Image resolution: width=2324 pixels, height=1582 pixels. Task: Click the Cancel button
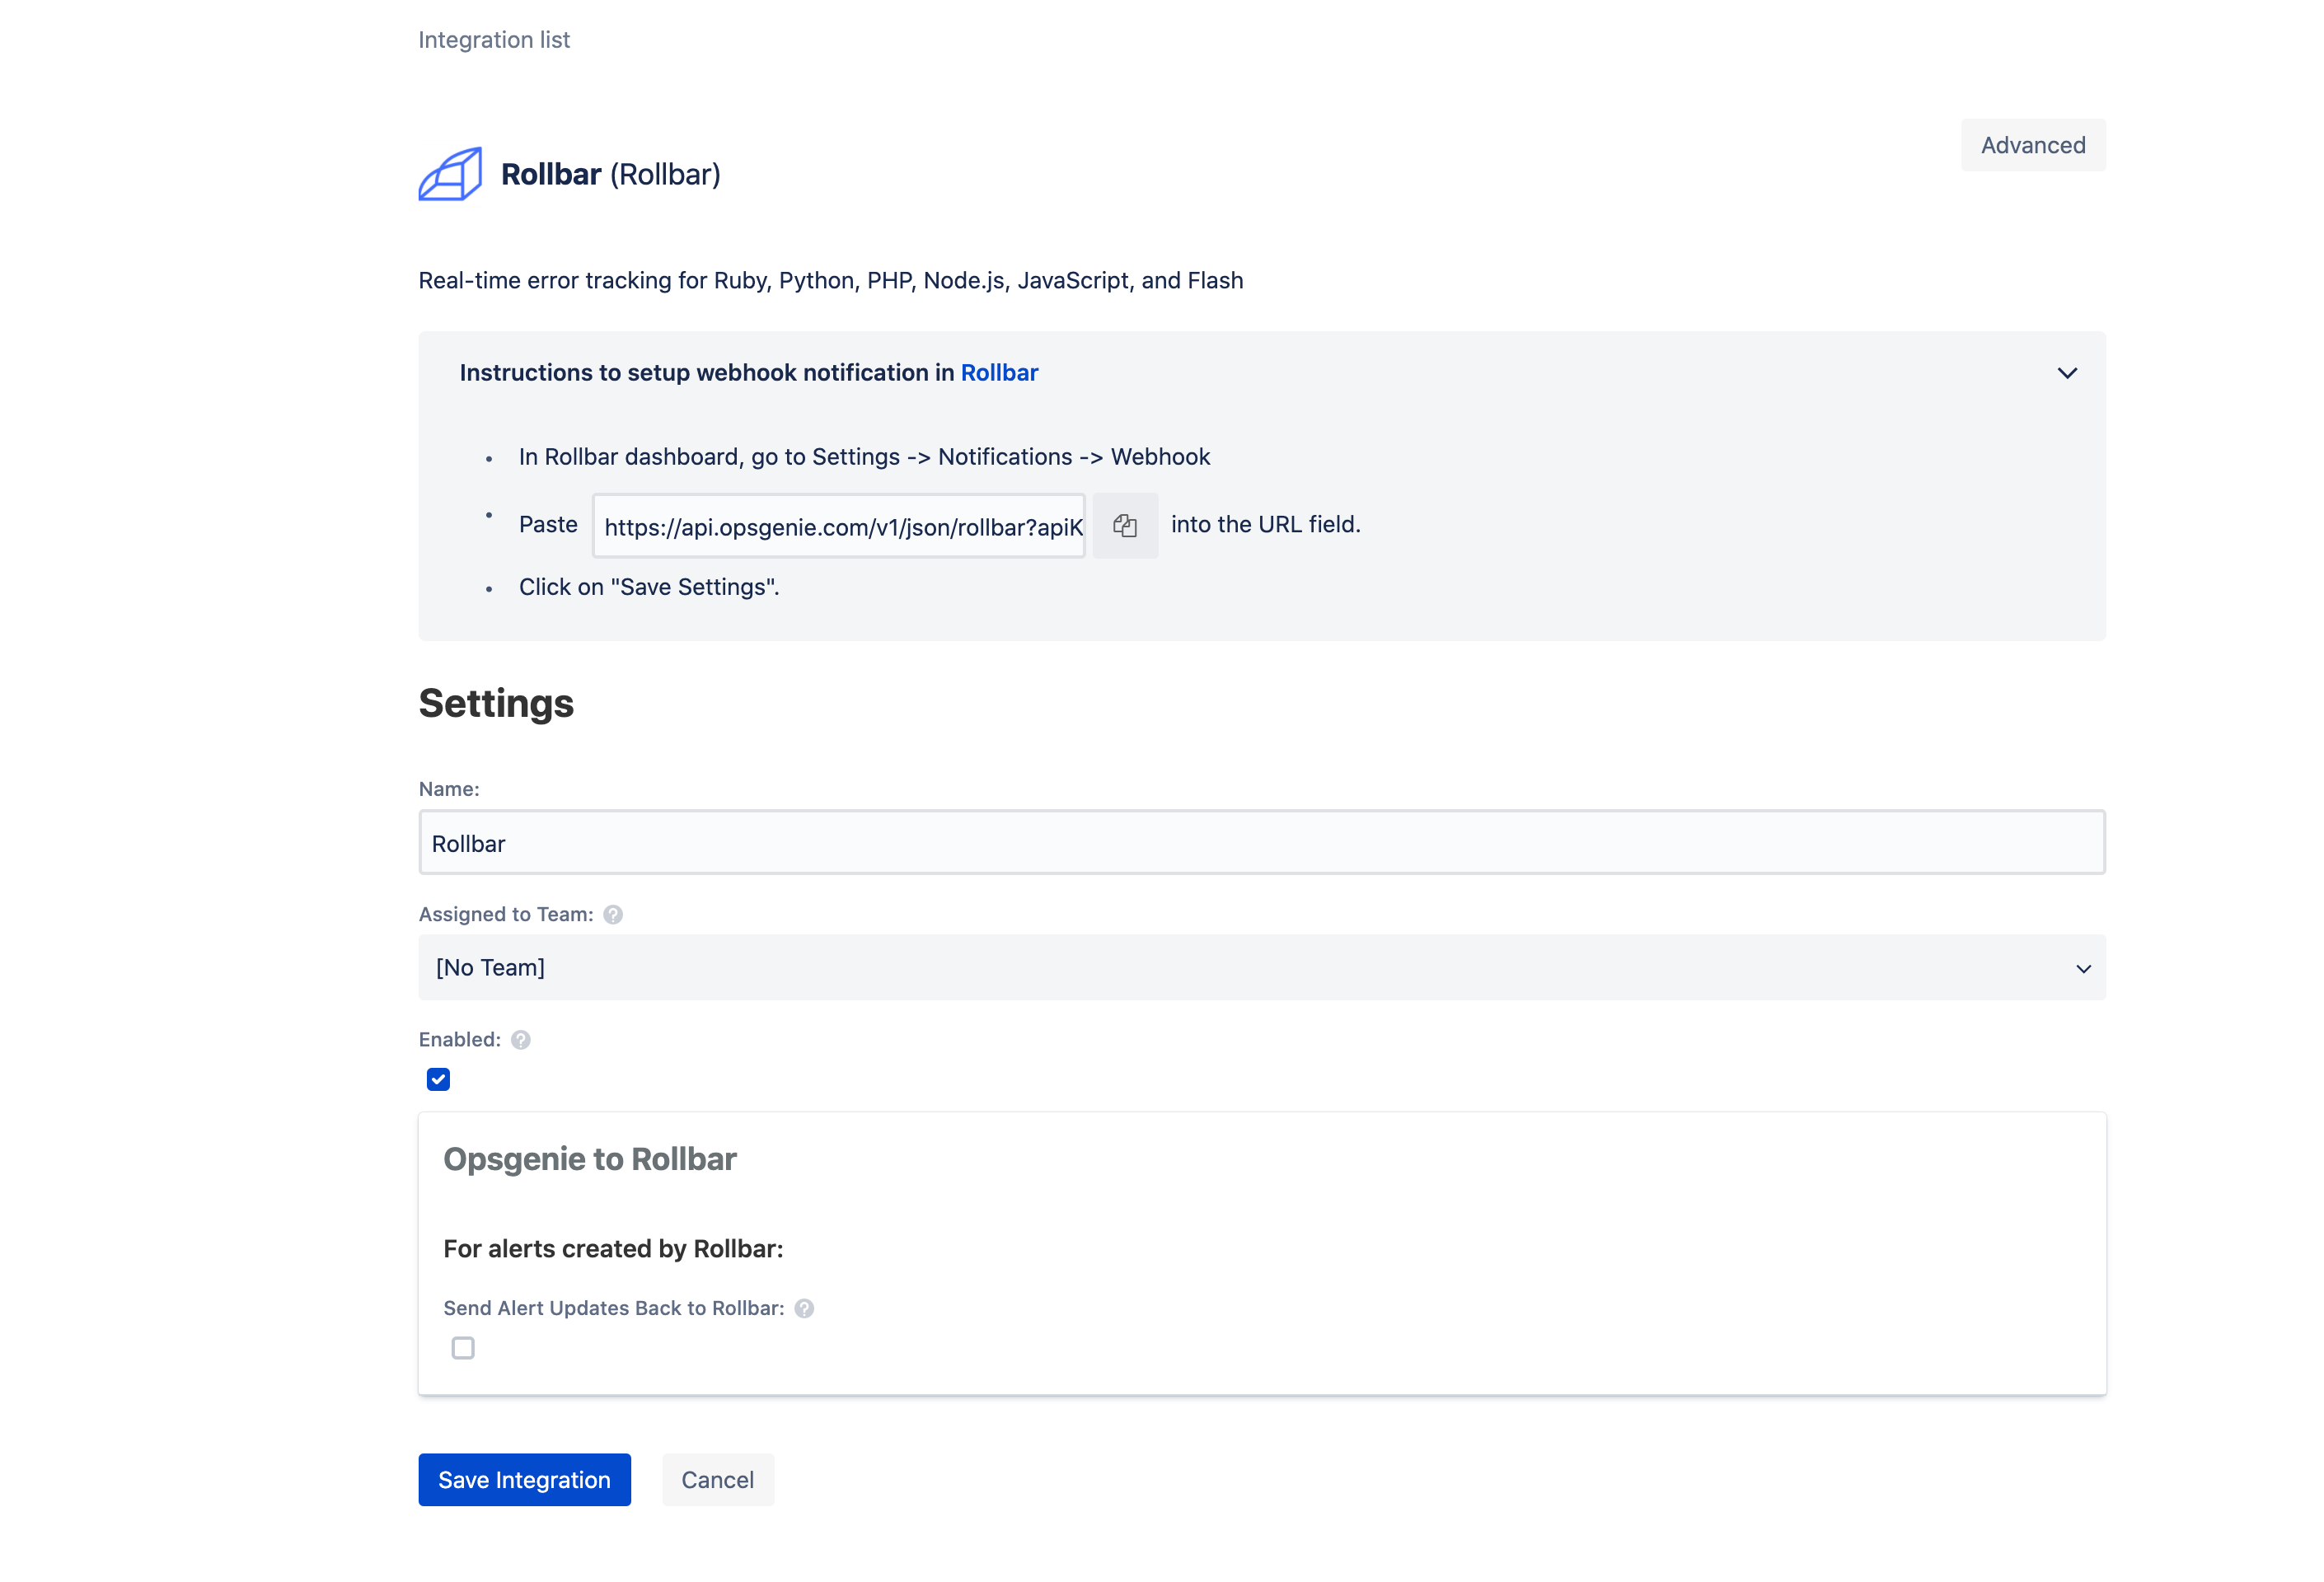tap(718, 1479)
